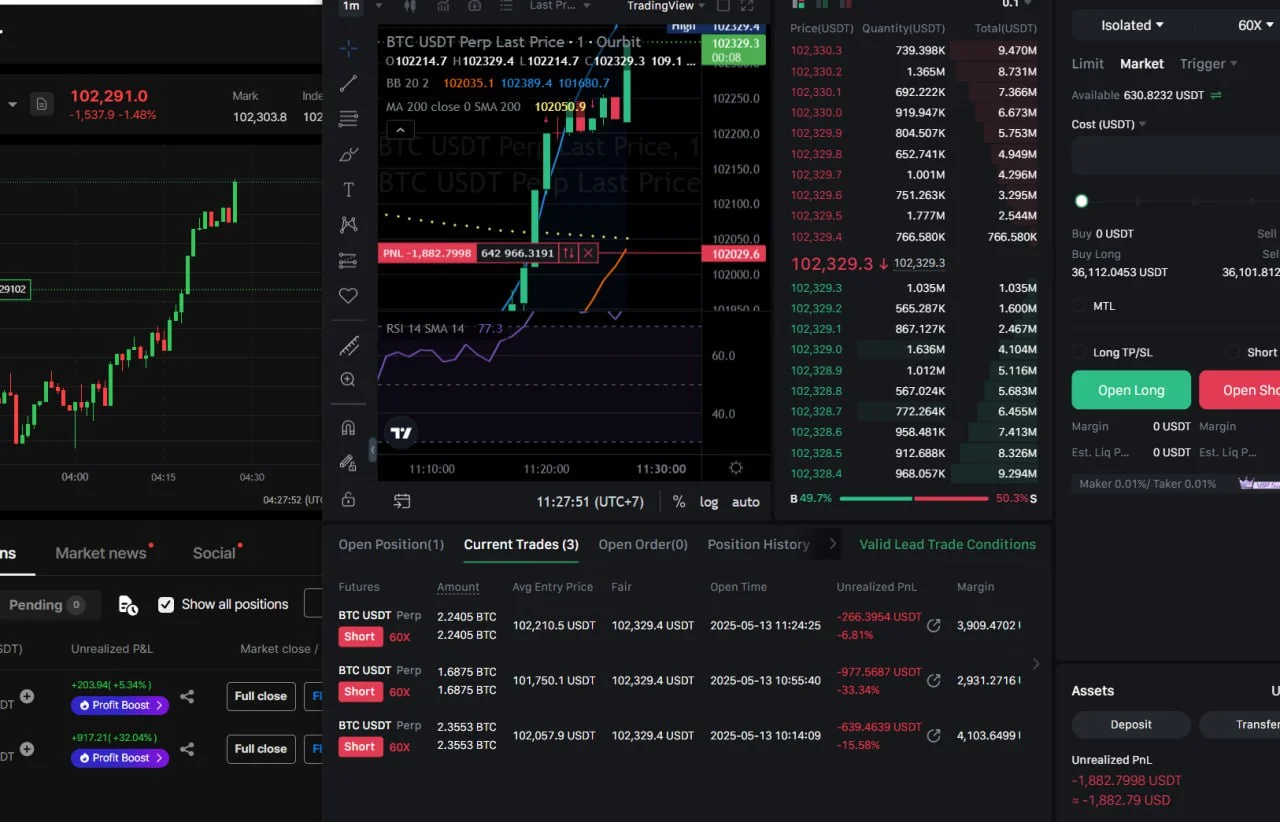This screenshot has height=822, width=1280.
Task: Switch to the Market order tab
Action: 1142,64
